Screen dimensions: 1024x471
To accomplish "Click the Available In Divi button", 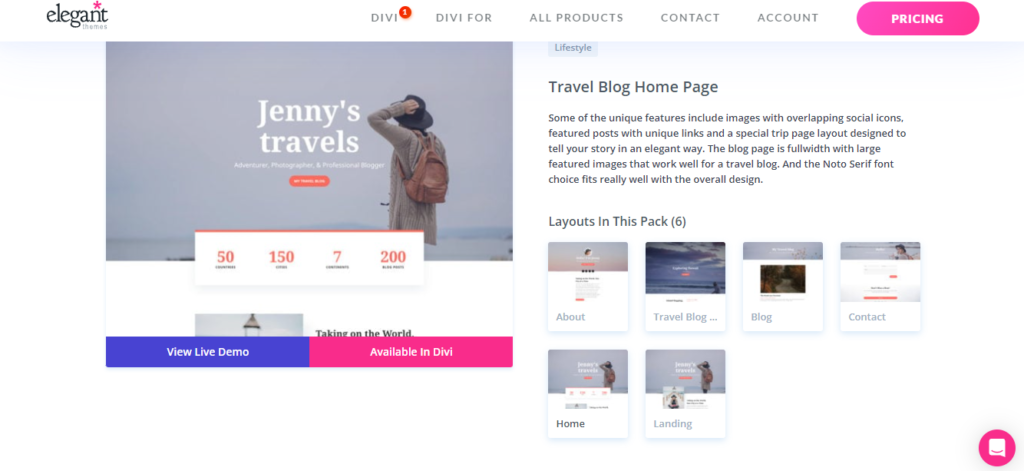I will tap(411, 351).
